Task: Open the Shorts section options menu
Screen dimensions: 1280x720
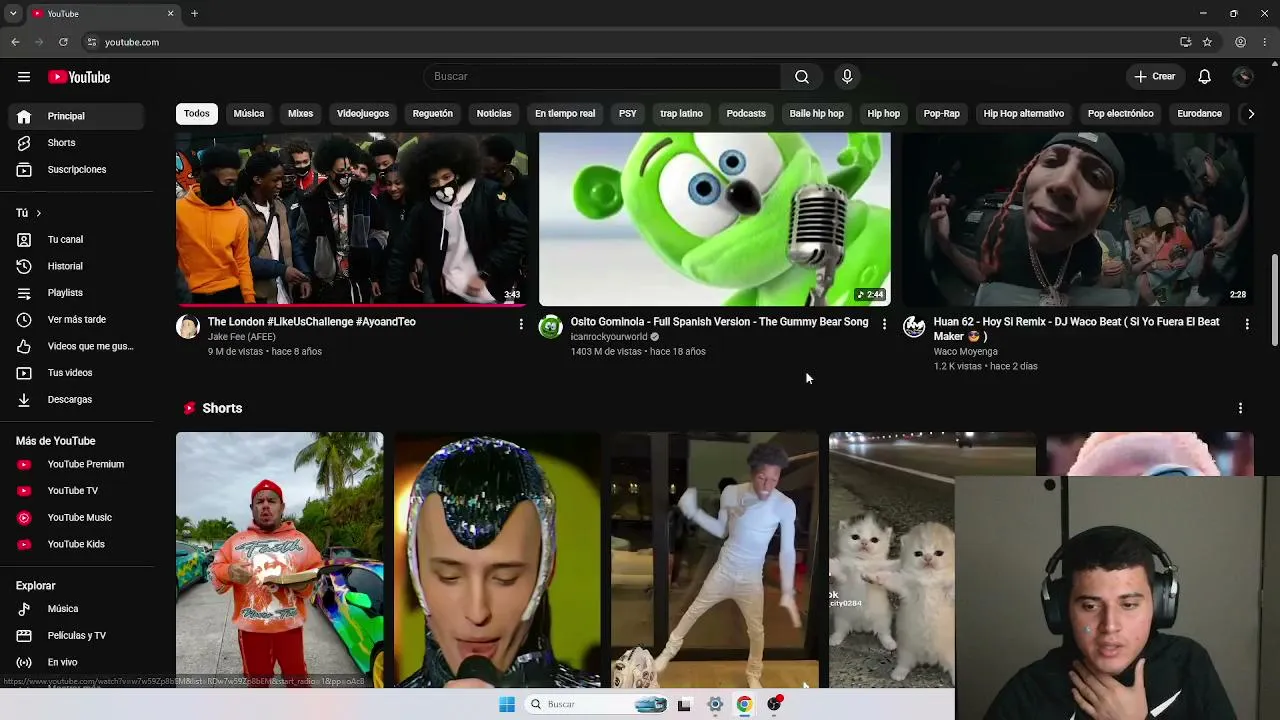Action: [x=1240, y=408]
